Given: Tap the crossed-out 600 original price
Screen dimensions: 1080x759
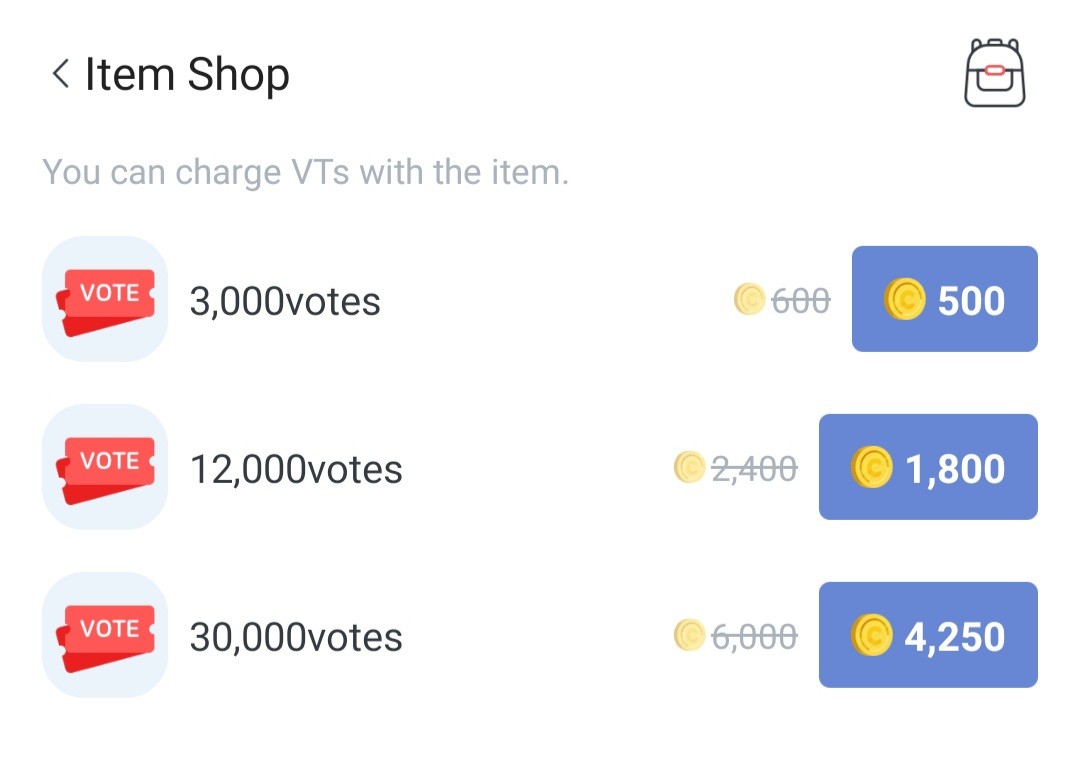Looking at the screenshot, I should click(801, 300).
